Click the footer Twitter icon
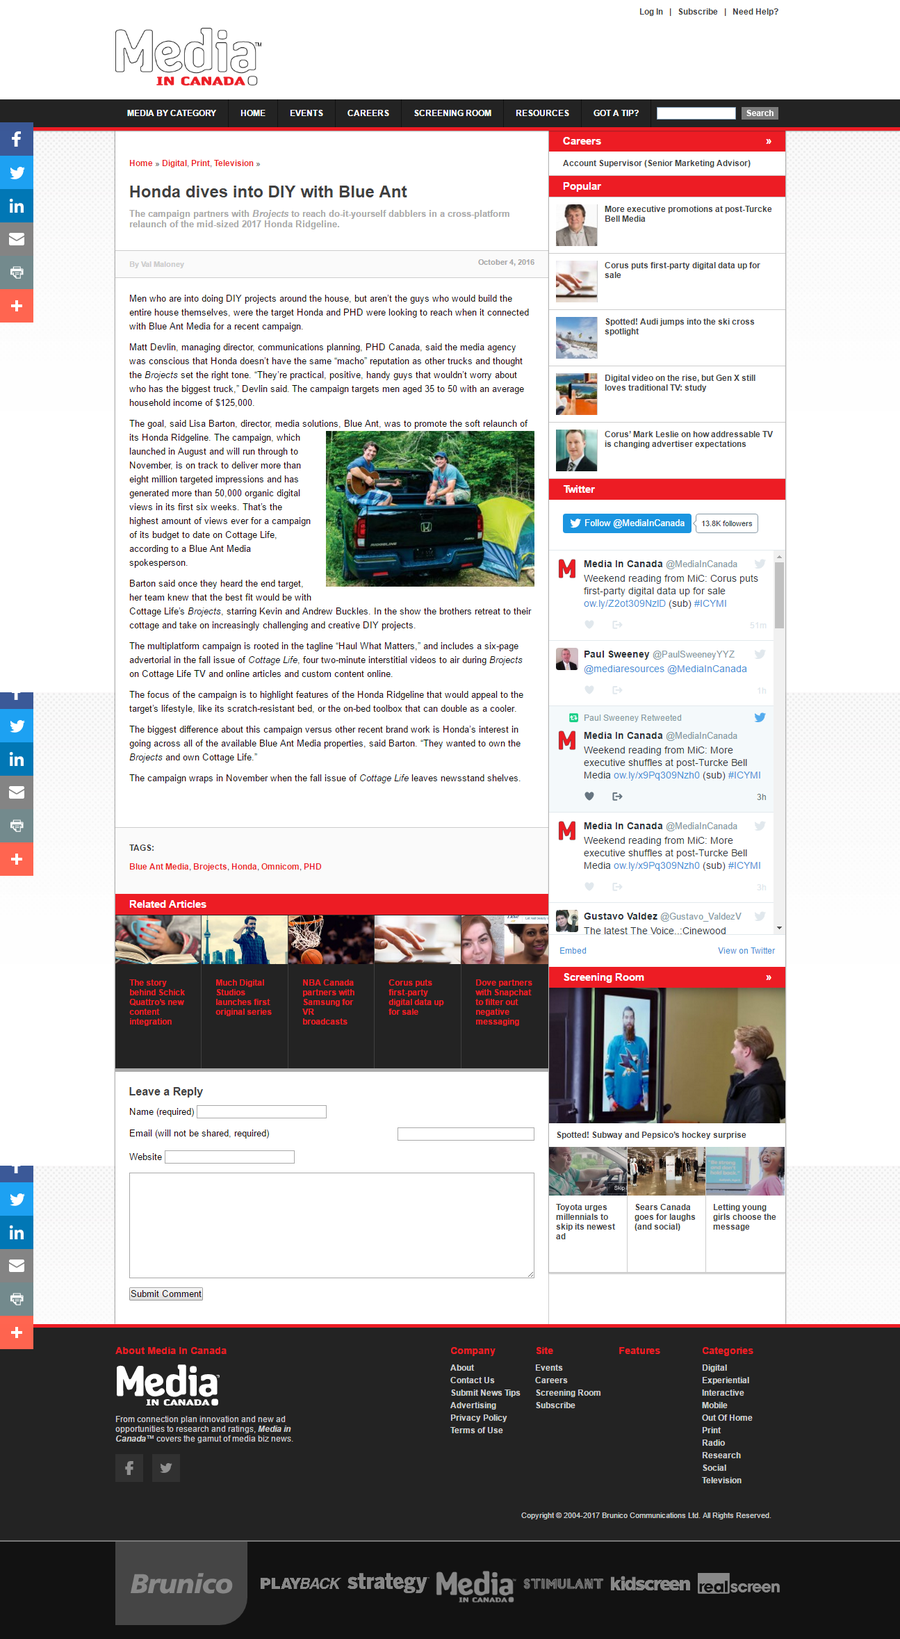 166,1468
